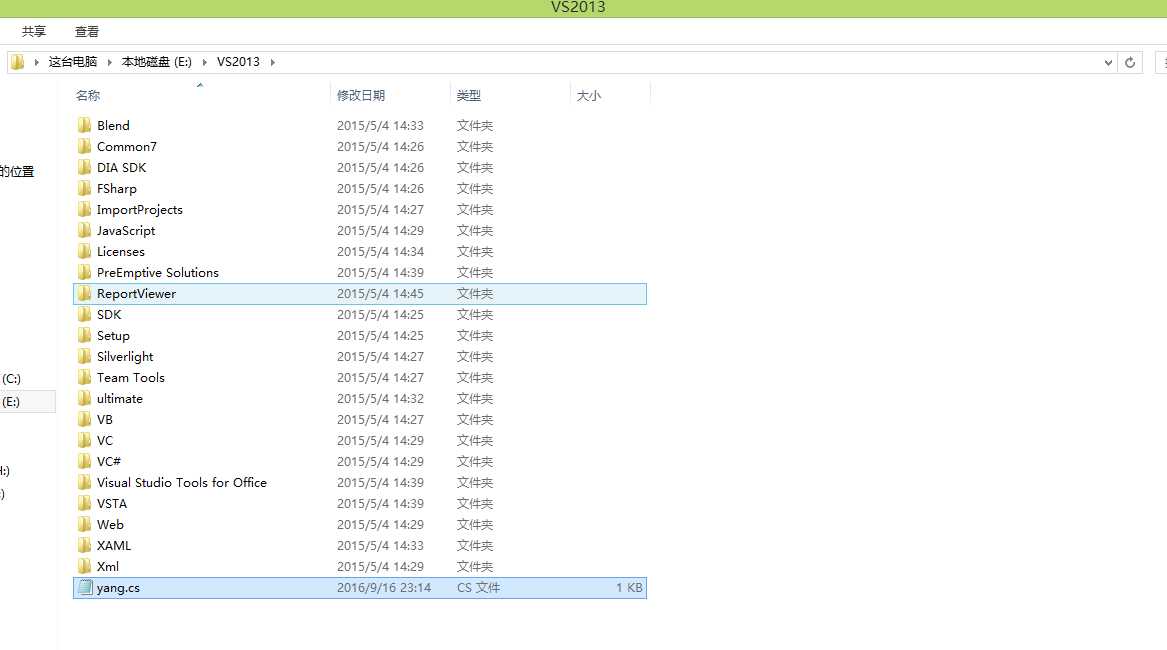Click the Common7 folder name
The width and height of the screenshot is (1167, 650).
pos(127,147)
